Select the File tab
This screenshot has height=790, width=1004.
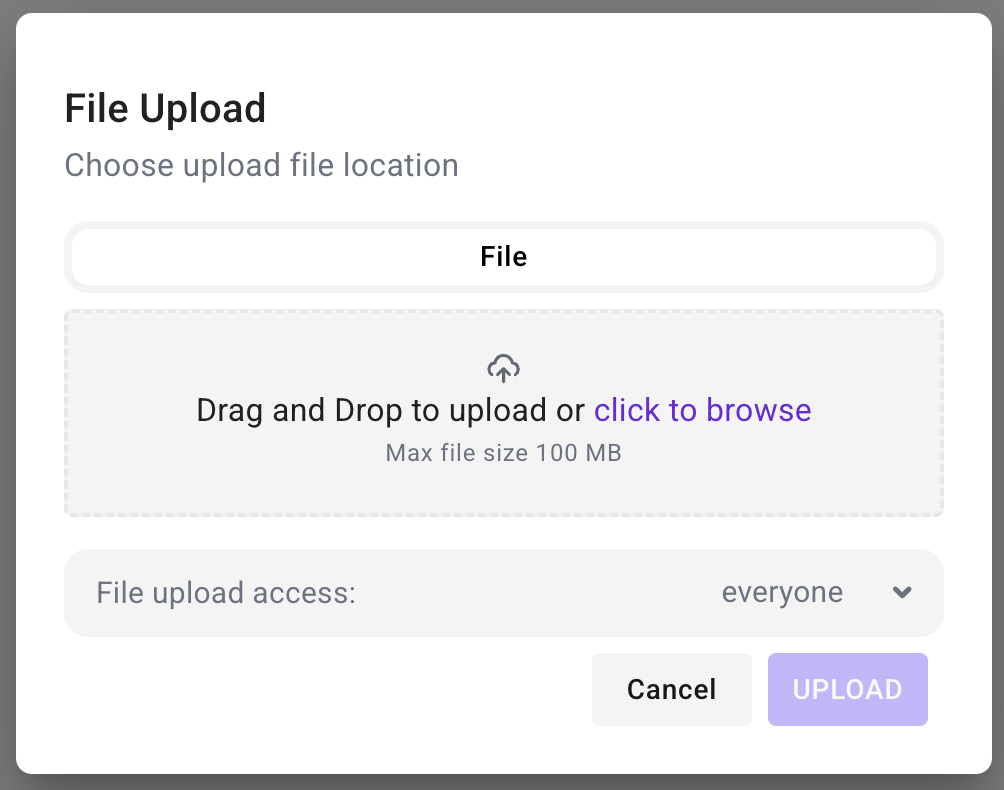(x=503, y=257)
